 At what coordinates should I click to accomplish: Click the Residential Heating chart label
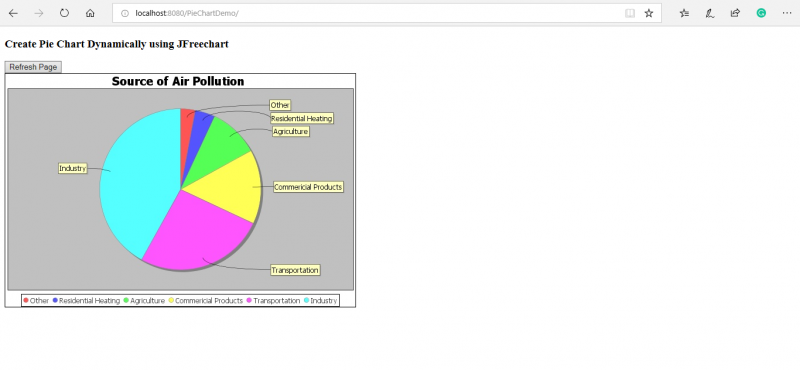coord(302,118)
